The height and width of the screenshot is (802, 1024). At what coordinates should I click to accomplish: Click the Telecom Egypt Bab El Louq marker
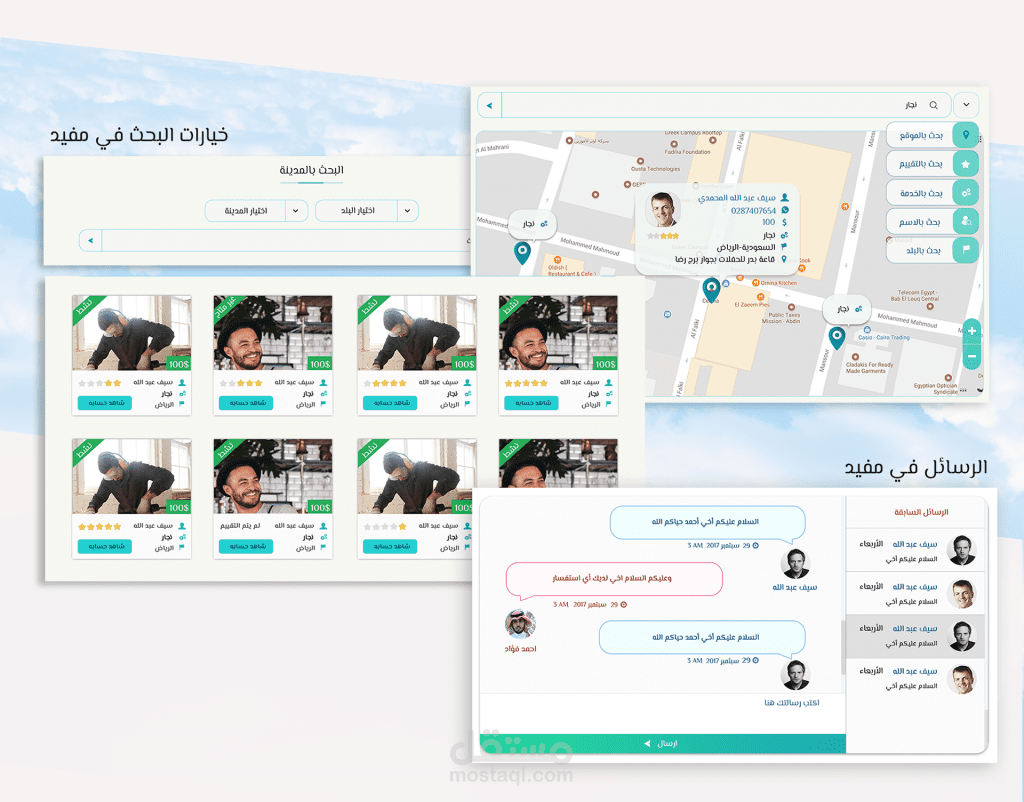coord(930,306)
